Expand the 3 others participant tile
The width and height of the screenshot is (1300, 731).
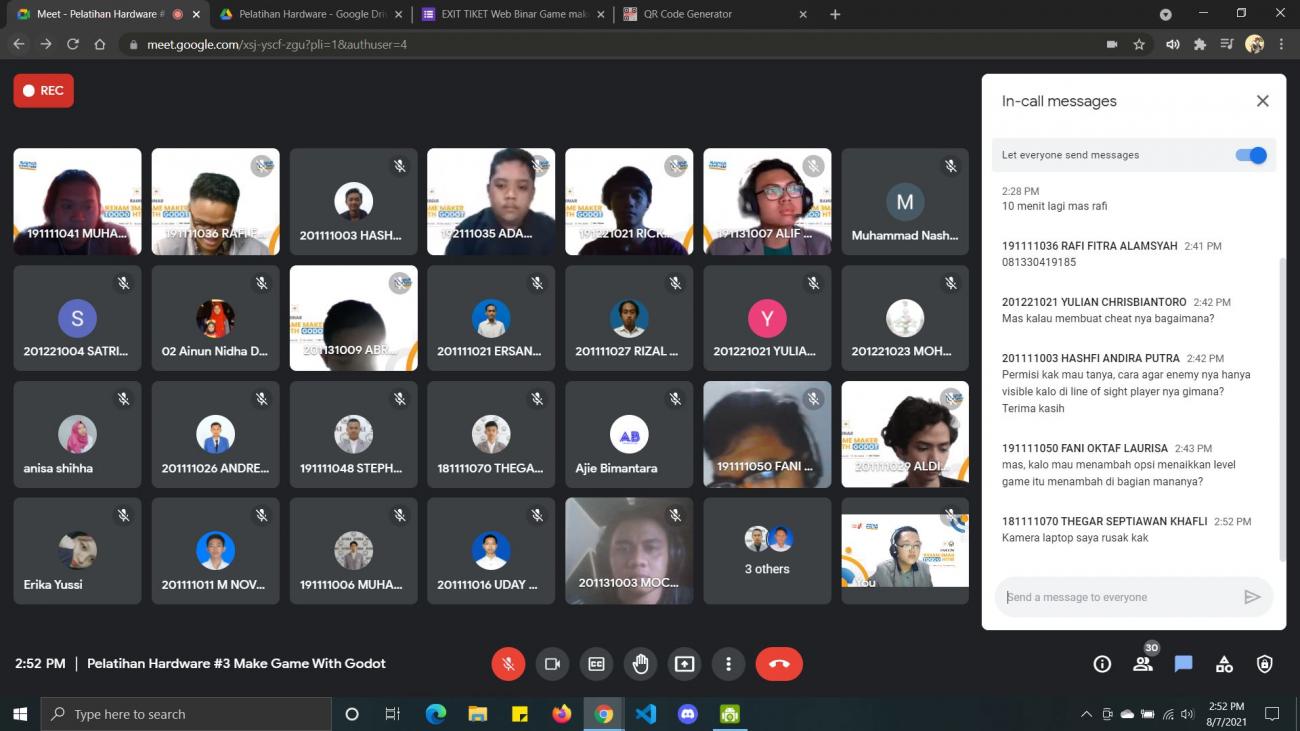[x=767, y=551]
